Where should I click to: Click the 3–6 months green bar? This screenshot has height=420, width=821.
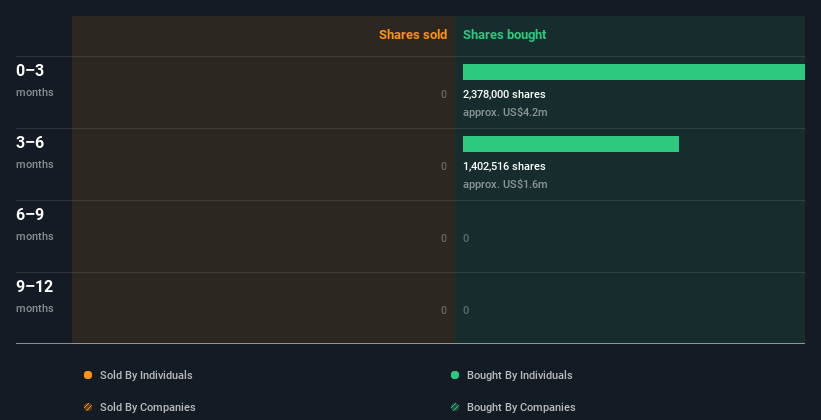570,144
